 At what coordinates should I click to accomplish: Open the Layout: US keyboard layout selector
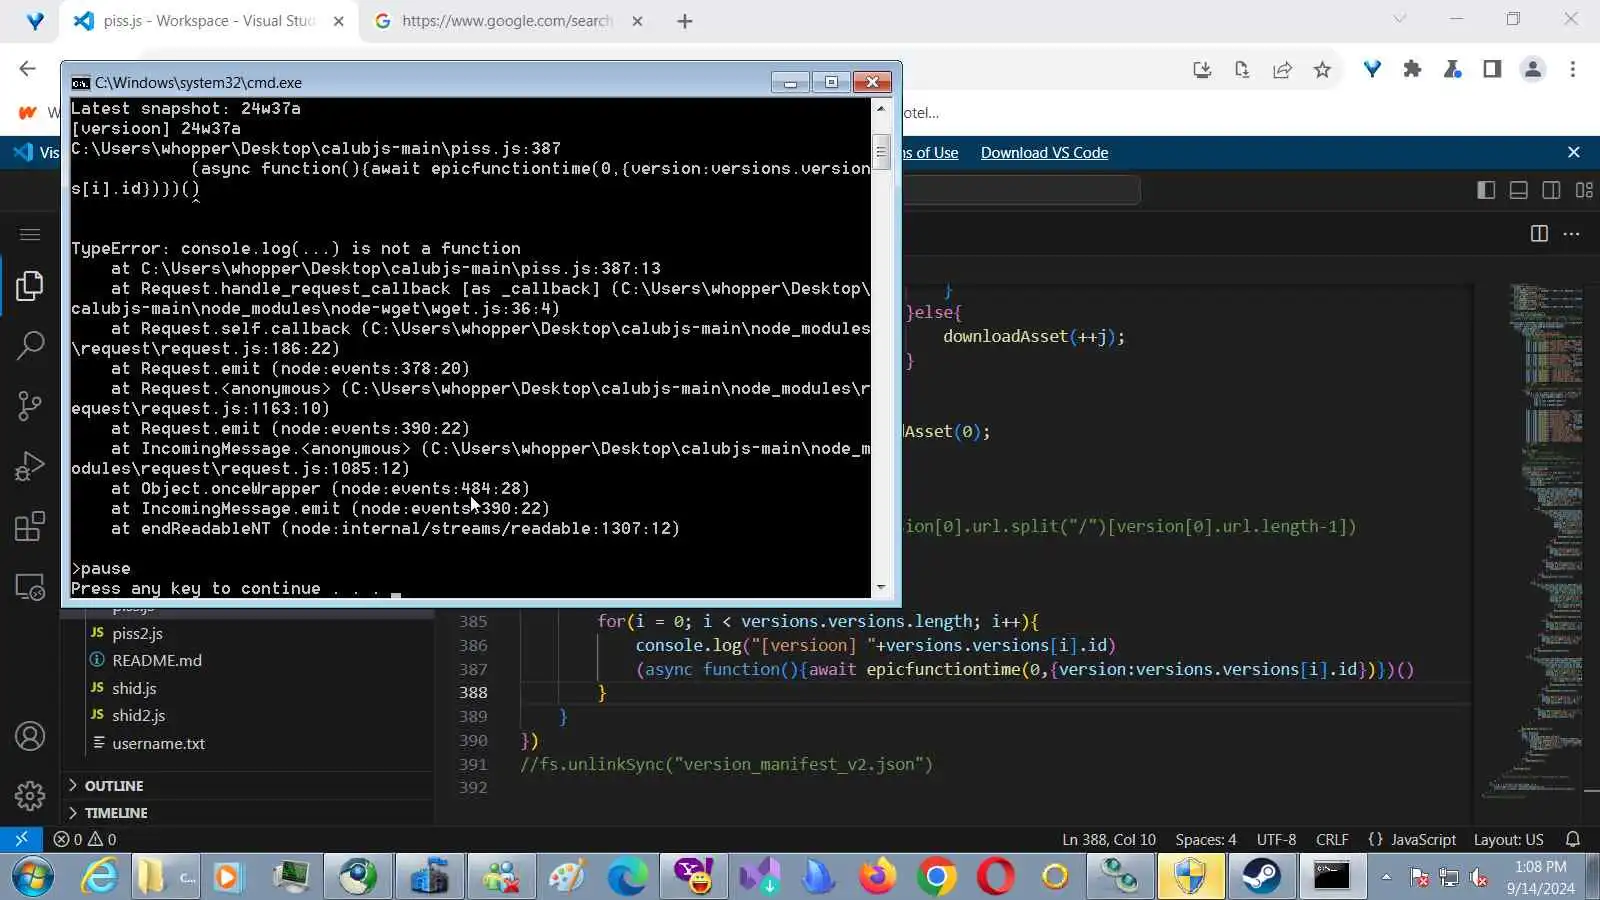click(x=1508, y=840)
